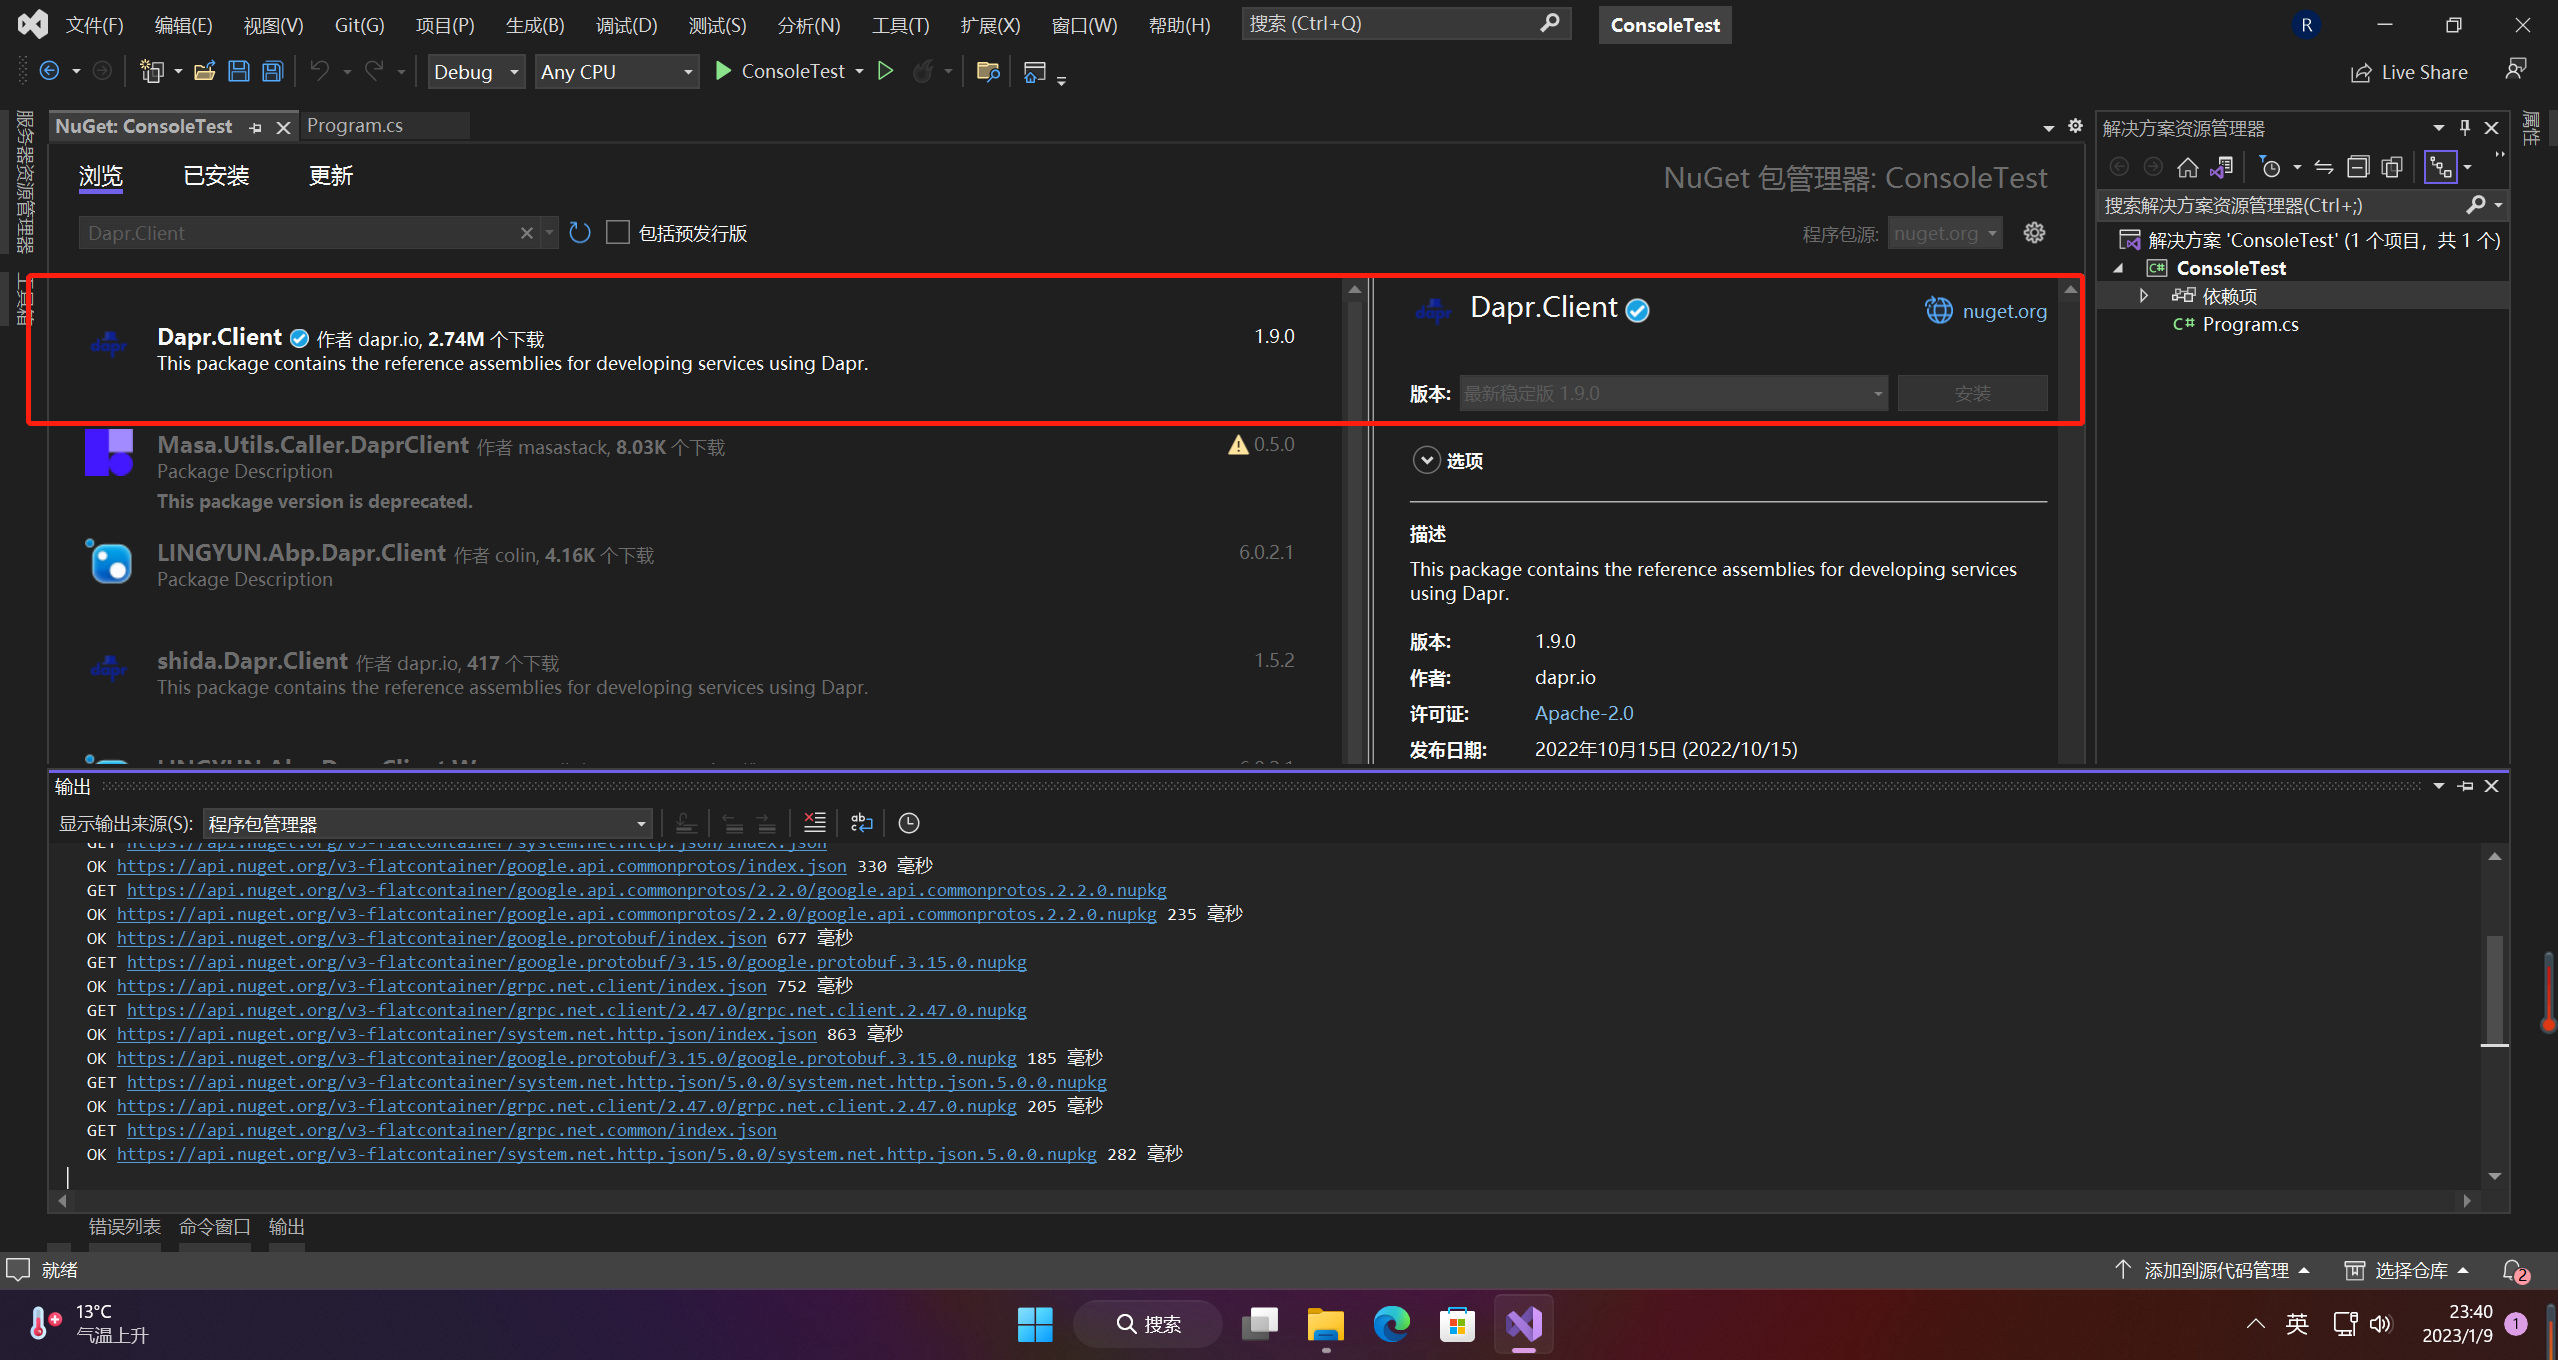Open the error list tab
Image resolution: width=2558 pixels, height=1360 pixels.
[x=125, y=1227]
